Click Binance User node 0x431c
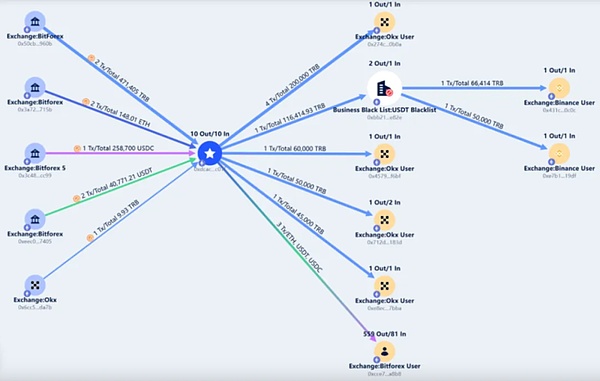Screen dimensions: 600x381 pyautogui.click(x=559, y=88)
